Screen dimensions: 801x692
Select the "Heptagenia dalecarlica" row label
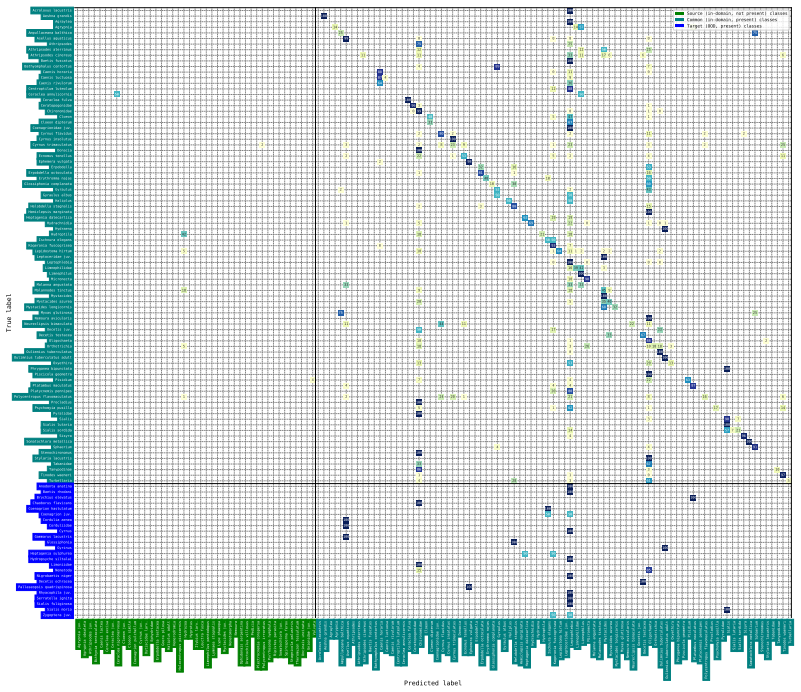coord(49,218)
